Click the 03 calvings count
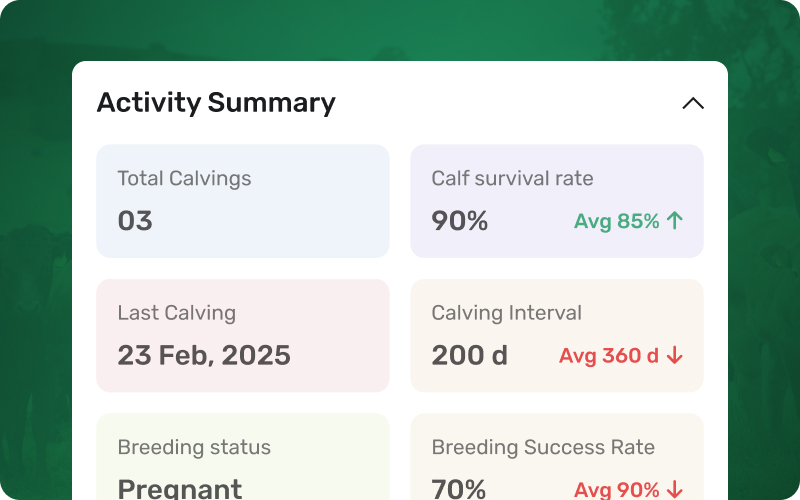The image size is (800, 500). click(135, 221)
